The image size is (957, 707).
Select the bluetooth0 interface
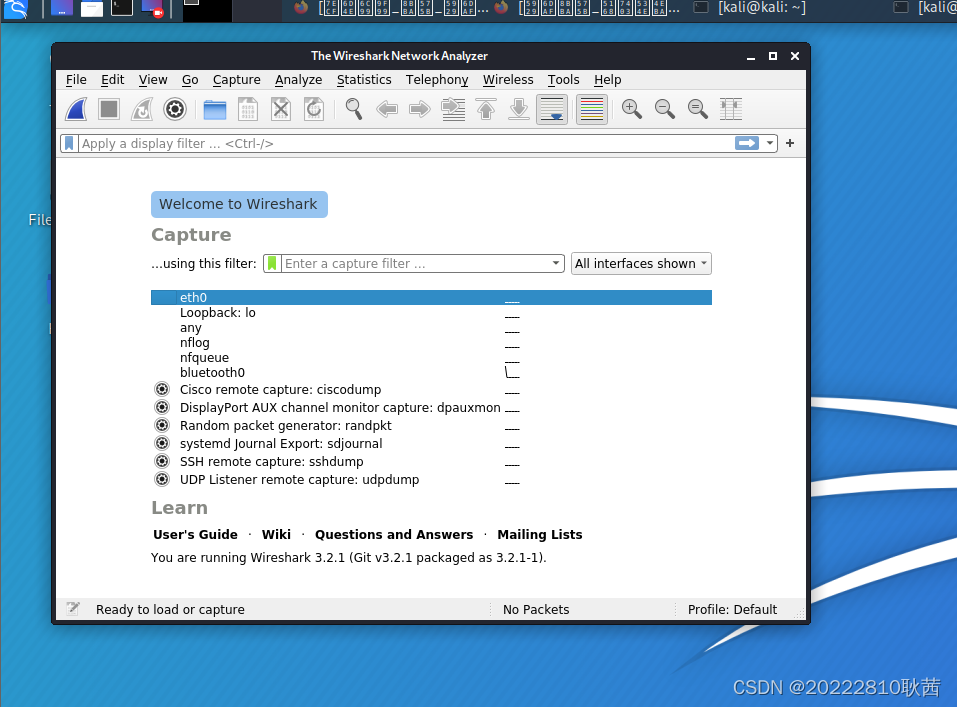[431, 372]
